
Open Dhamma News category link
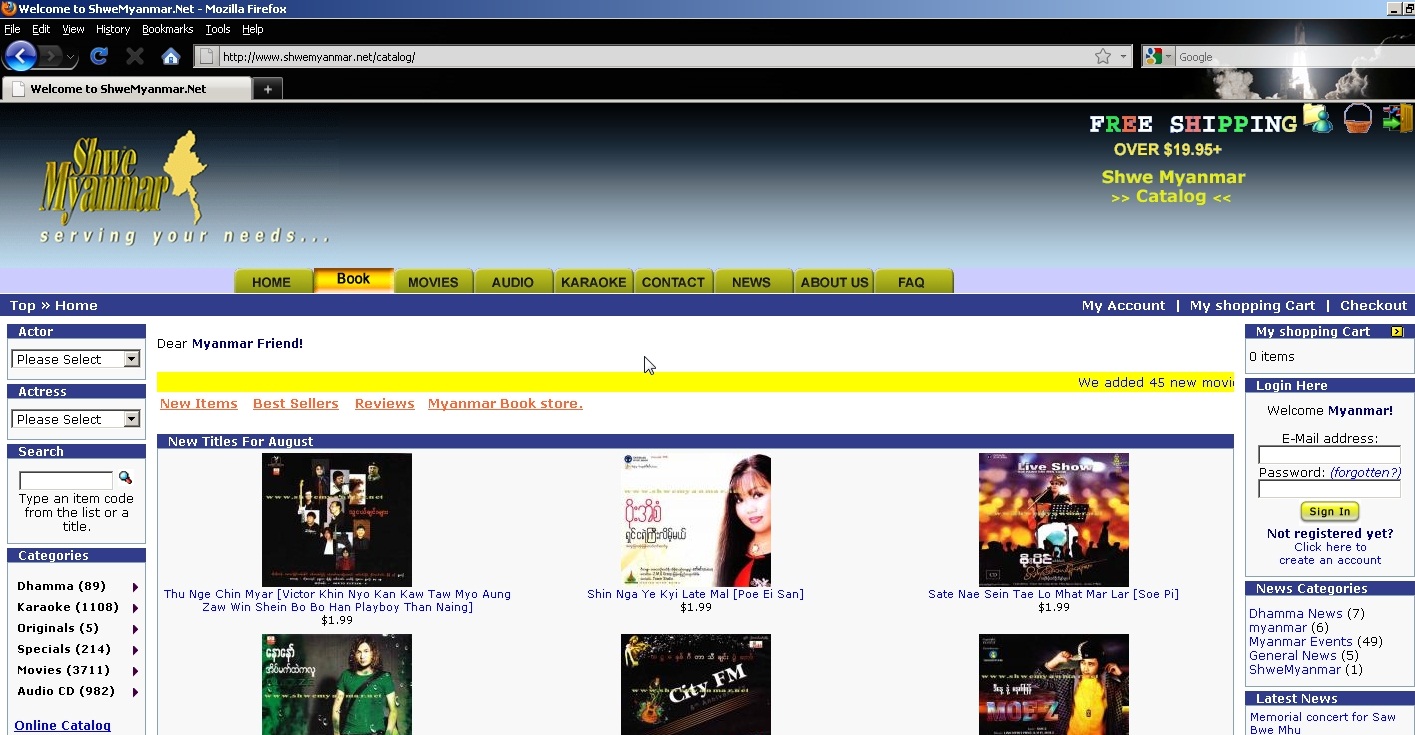[x=1296, y=614]
